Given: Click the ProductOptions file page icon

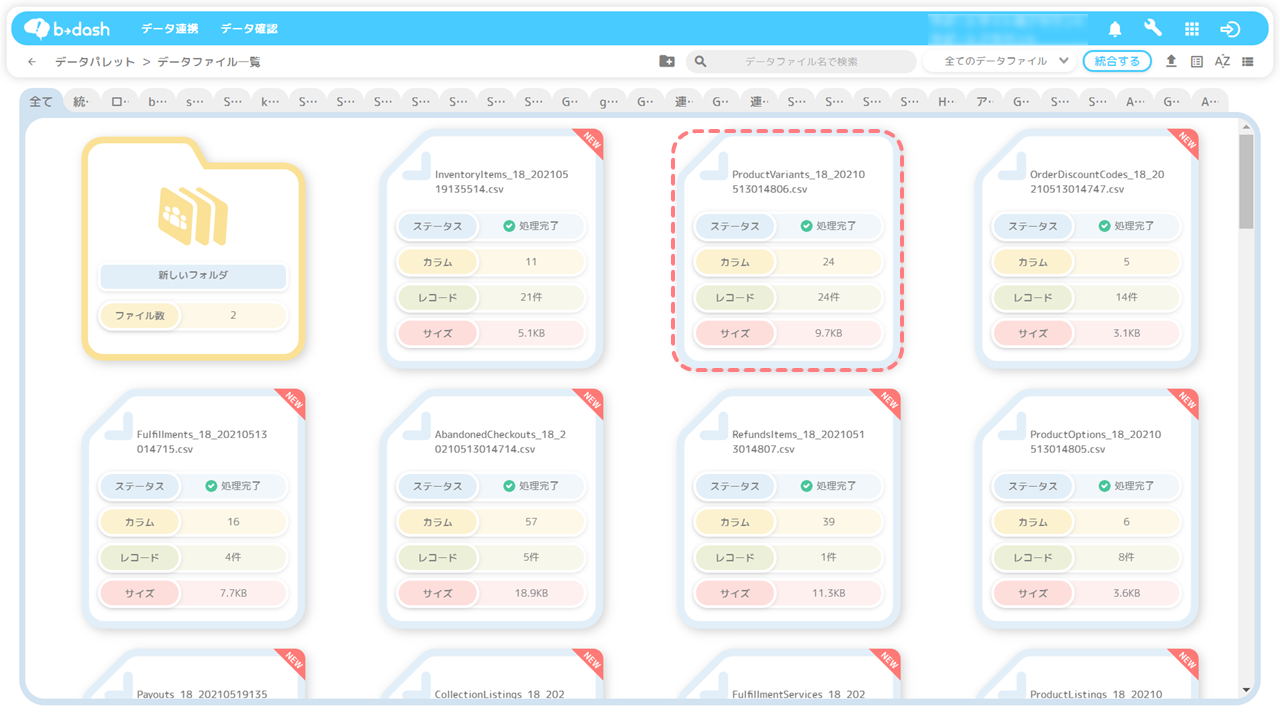Looking at the screenshot, I should [x=1012, y=427].
